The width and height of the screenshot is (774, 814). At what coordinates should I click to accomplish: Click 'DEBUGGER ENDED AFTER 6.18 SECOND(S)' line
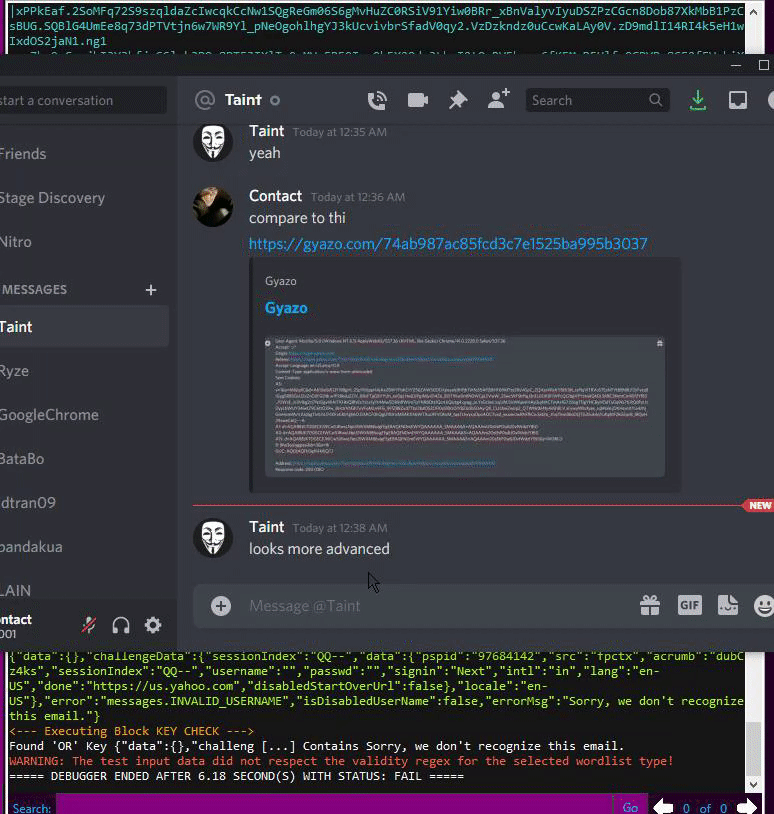pyautogui.click(x=237, y=776)
